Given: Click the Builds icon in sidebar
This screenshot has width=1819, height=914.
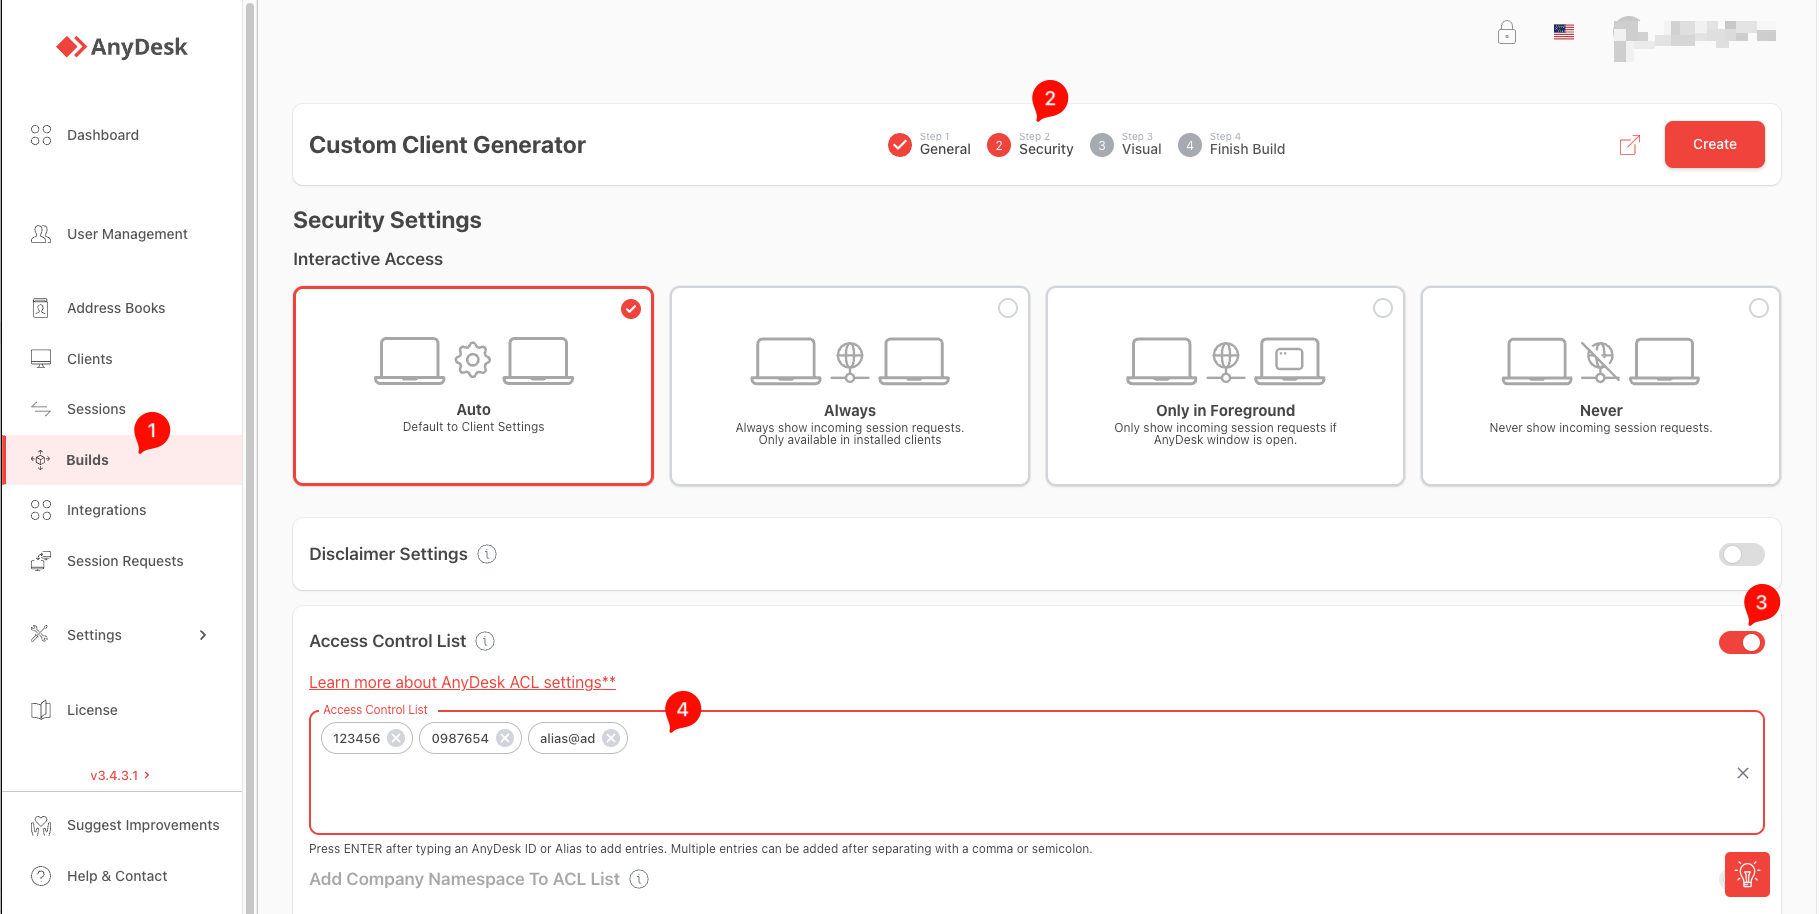Looking at the screenshot, I should pos(41,460).
